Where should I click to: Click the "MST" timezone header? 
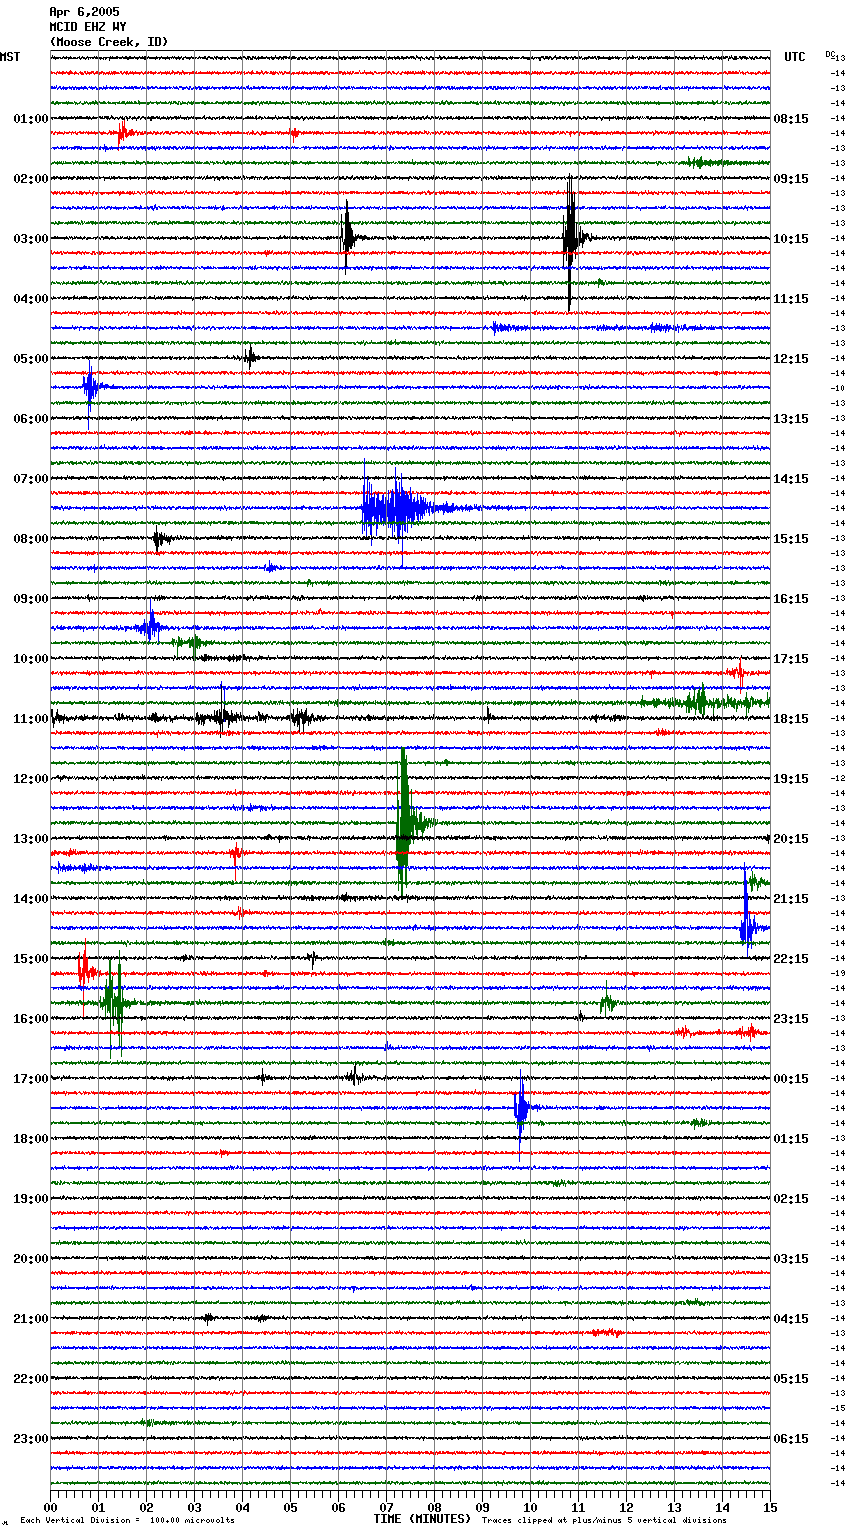10,57
